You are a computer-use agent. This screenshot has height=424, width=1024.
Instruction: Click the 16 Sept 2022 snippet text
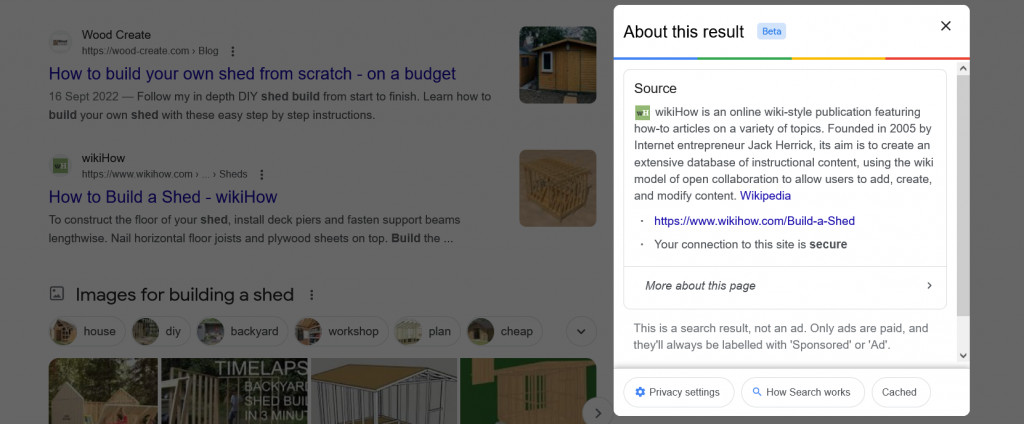click(x=270, y=106)
